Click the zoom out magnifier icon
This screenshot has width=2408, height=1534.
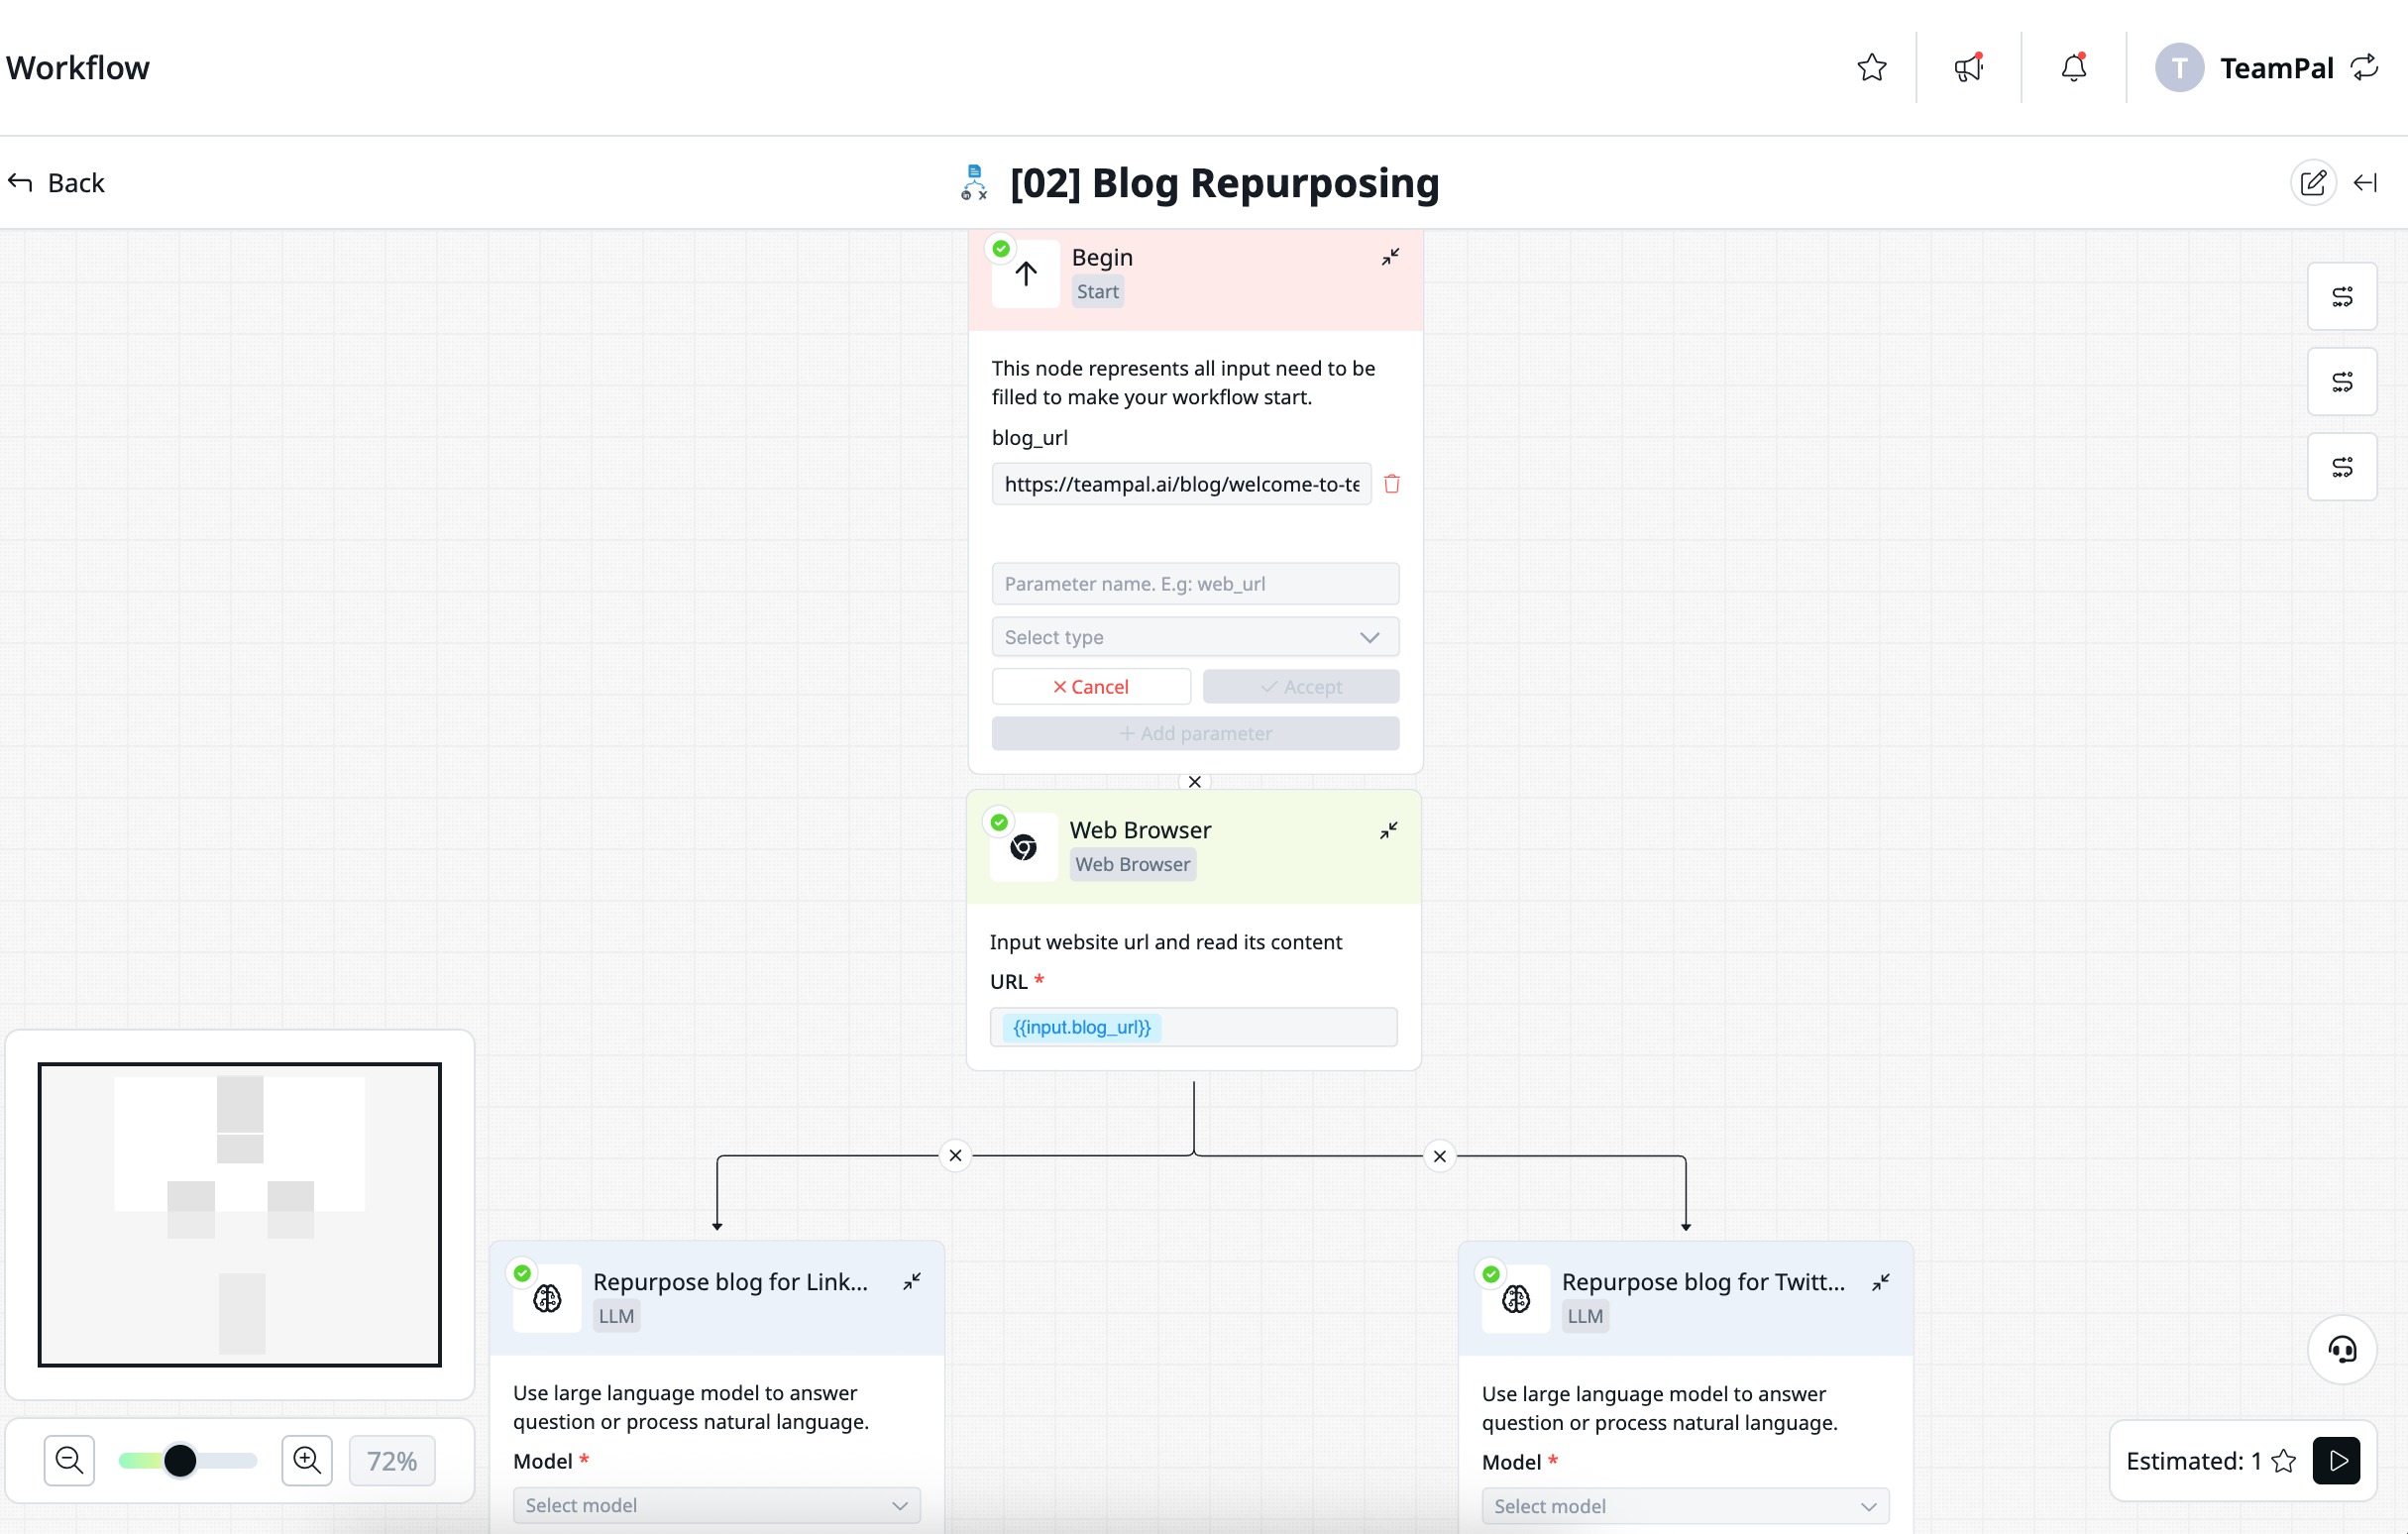pyautogui.click(x=69, y=1461)
